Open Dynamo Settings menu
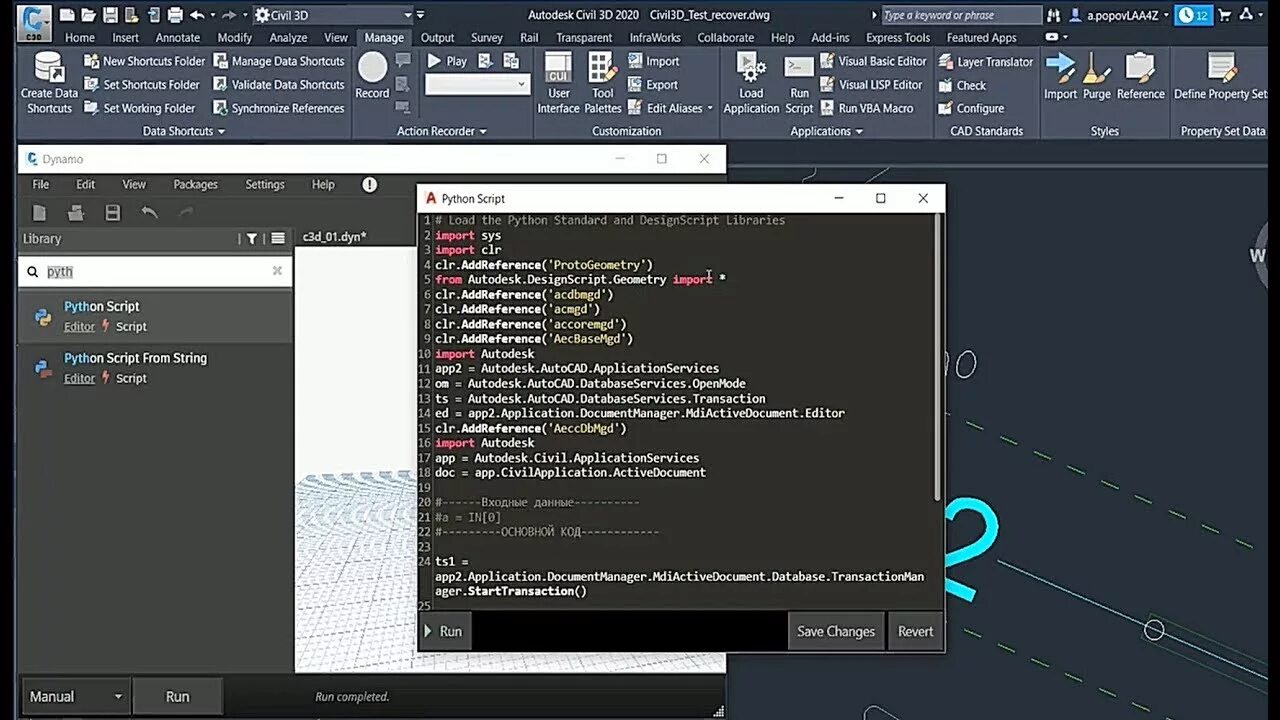Screen dimensions: 1280x720 (x=265, y=184)
